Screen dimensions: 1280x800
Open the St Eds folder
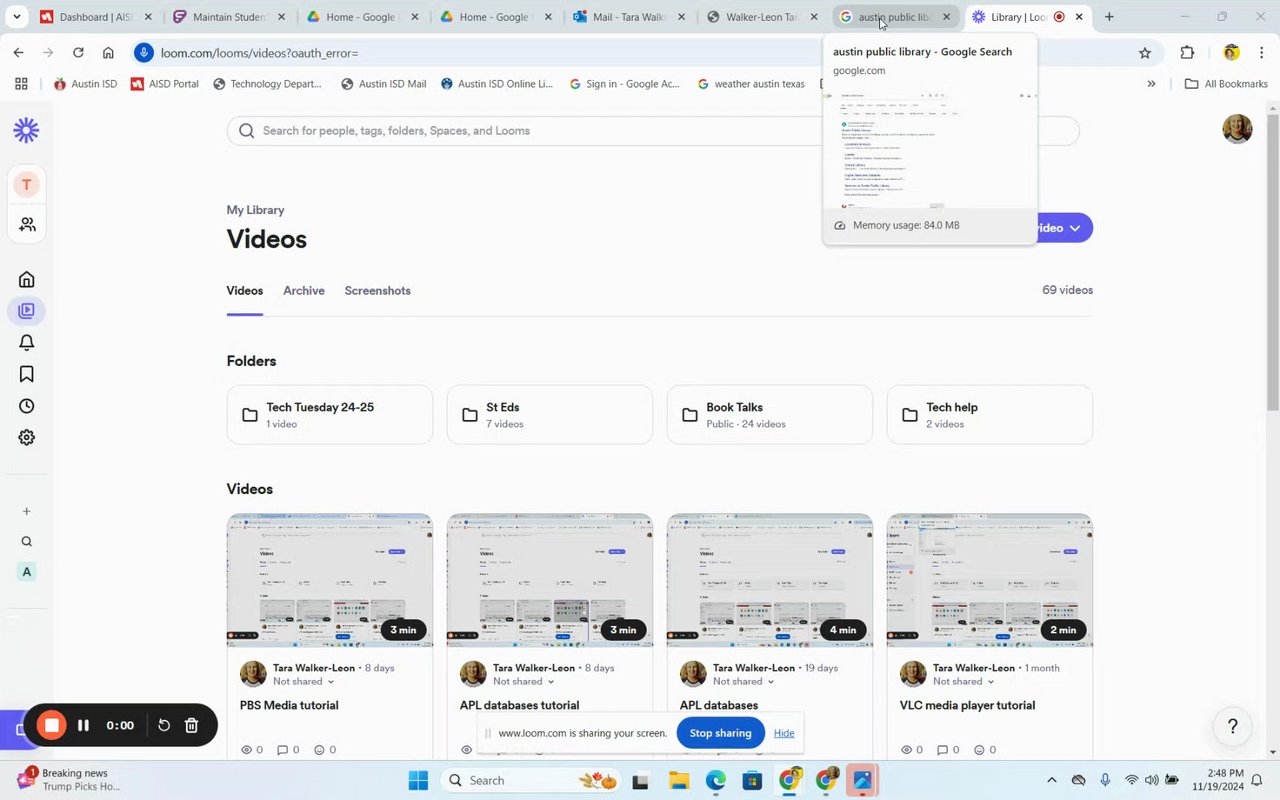550,414
